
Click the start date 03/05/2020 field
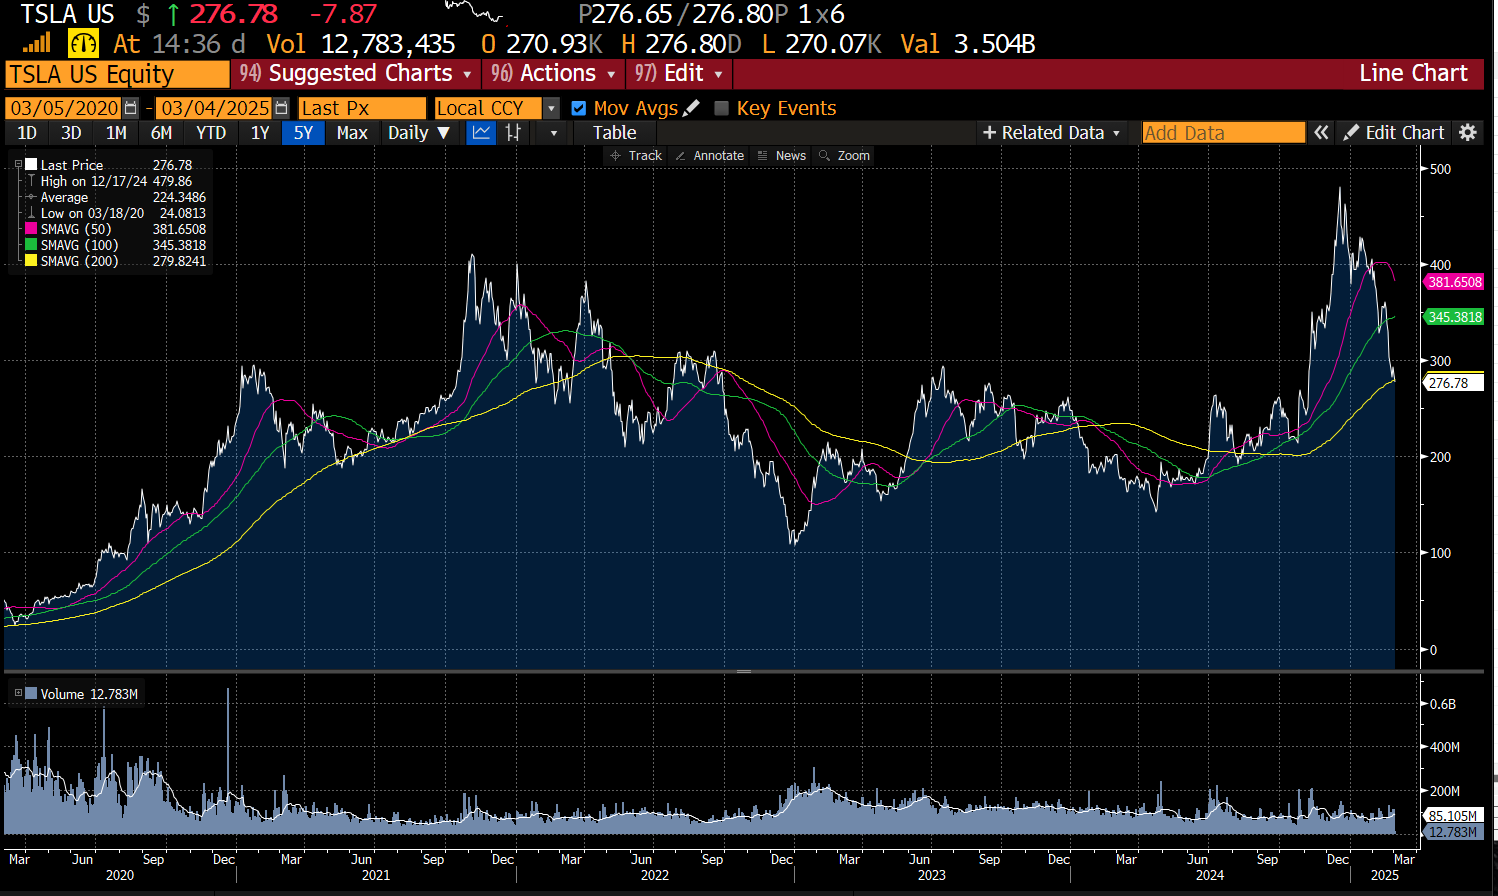[64, 108]
